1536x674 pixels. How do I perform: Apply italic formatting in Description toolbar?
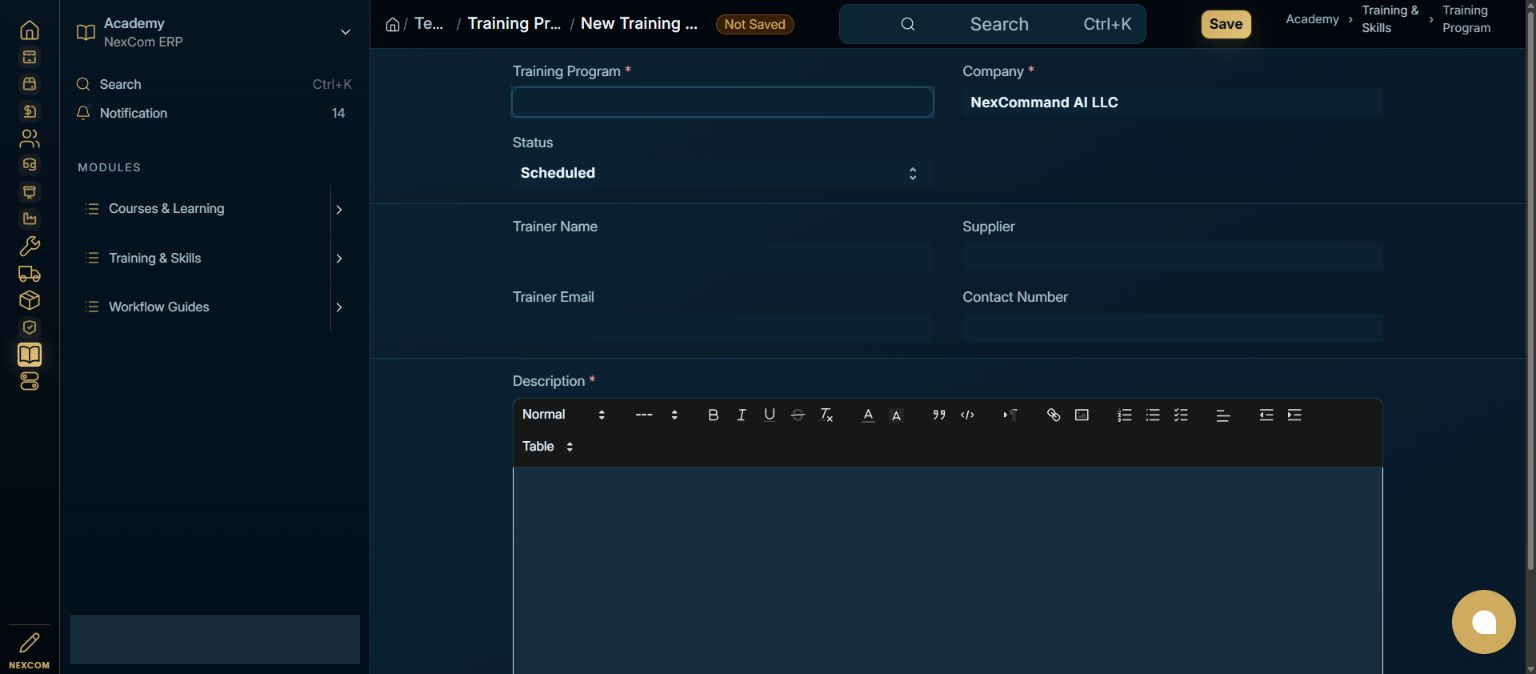[741, 415]
